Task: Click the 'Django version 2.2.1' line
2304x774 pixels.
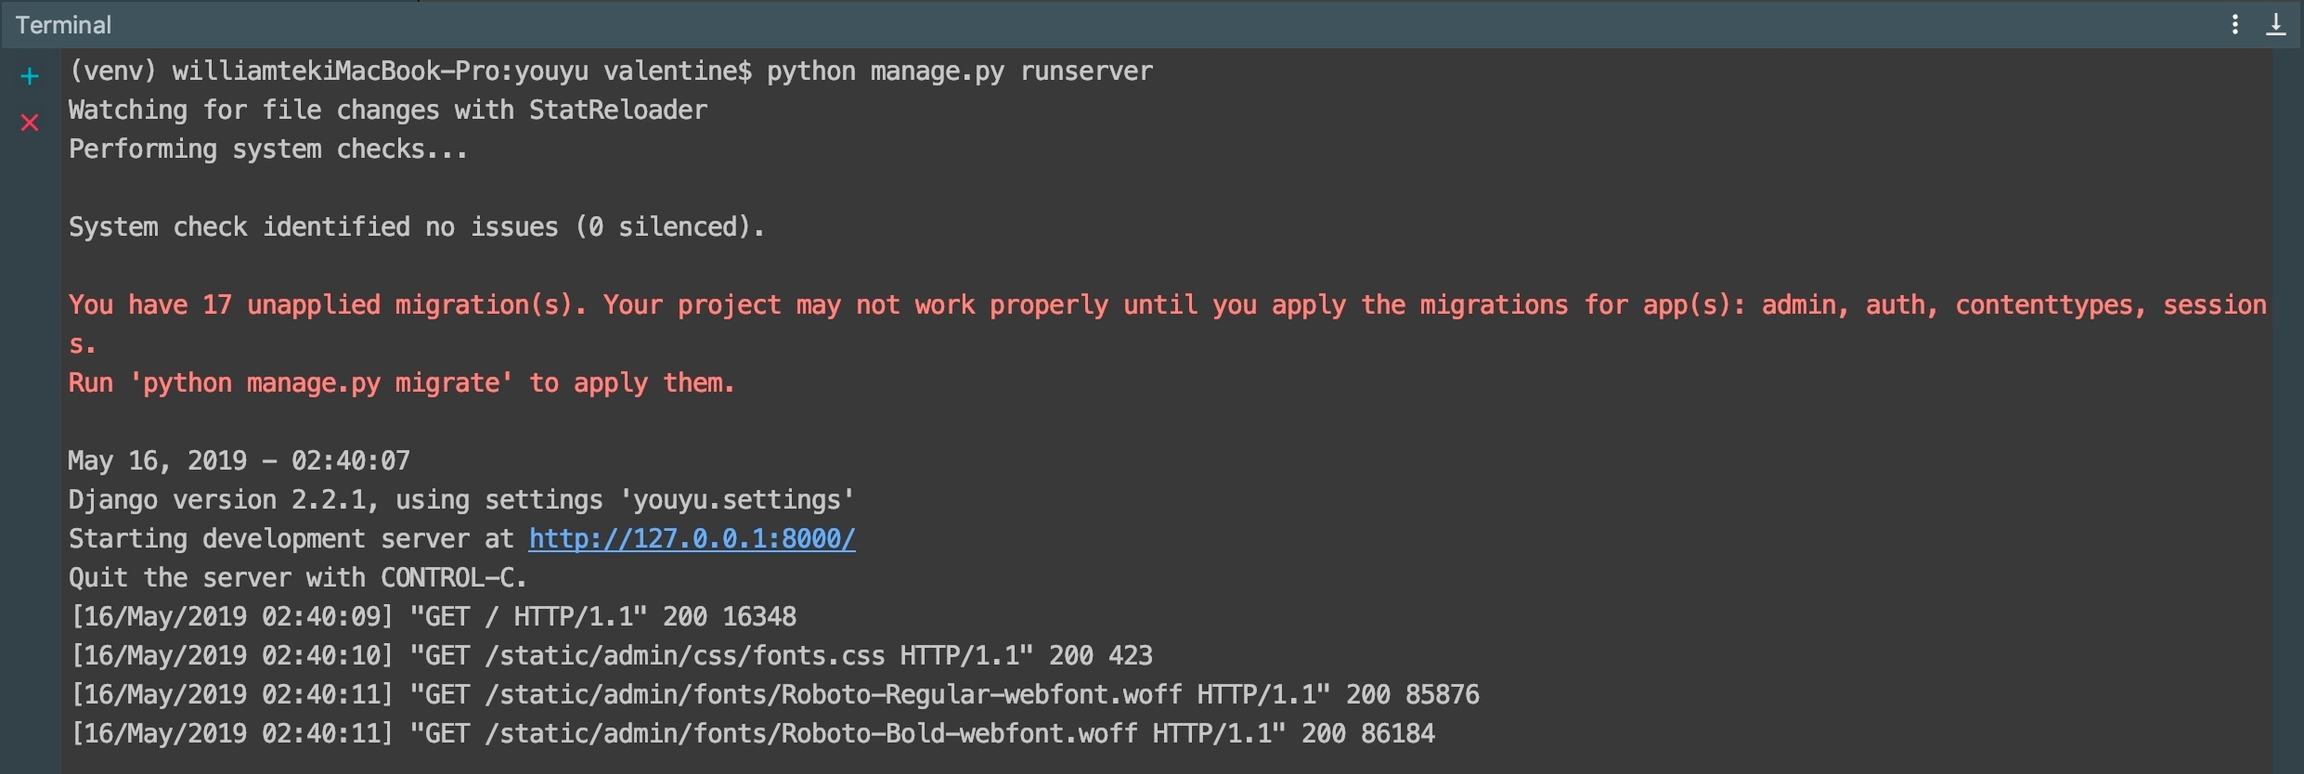Action: click(461, 500)
